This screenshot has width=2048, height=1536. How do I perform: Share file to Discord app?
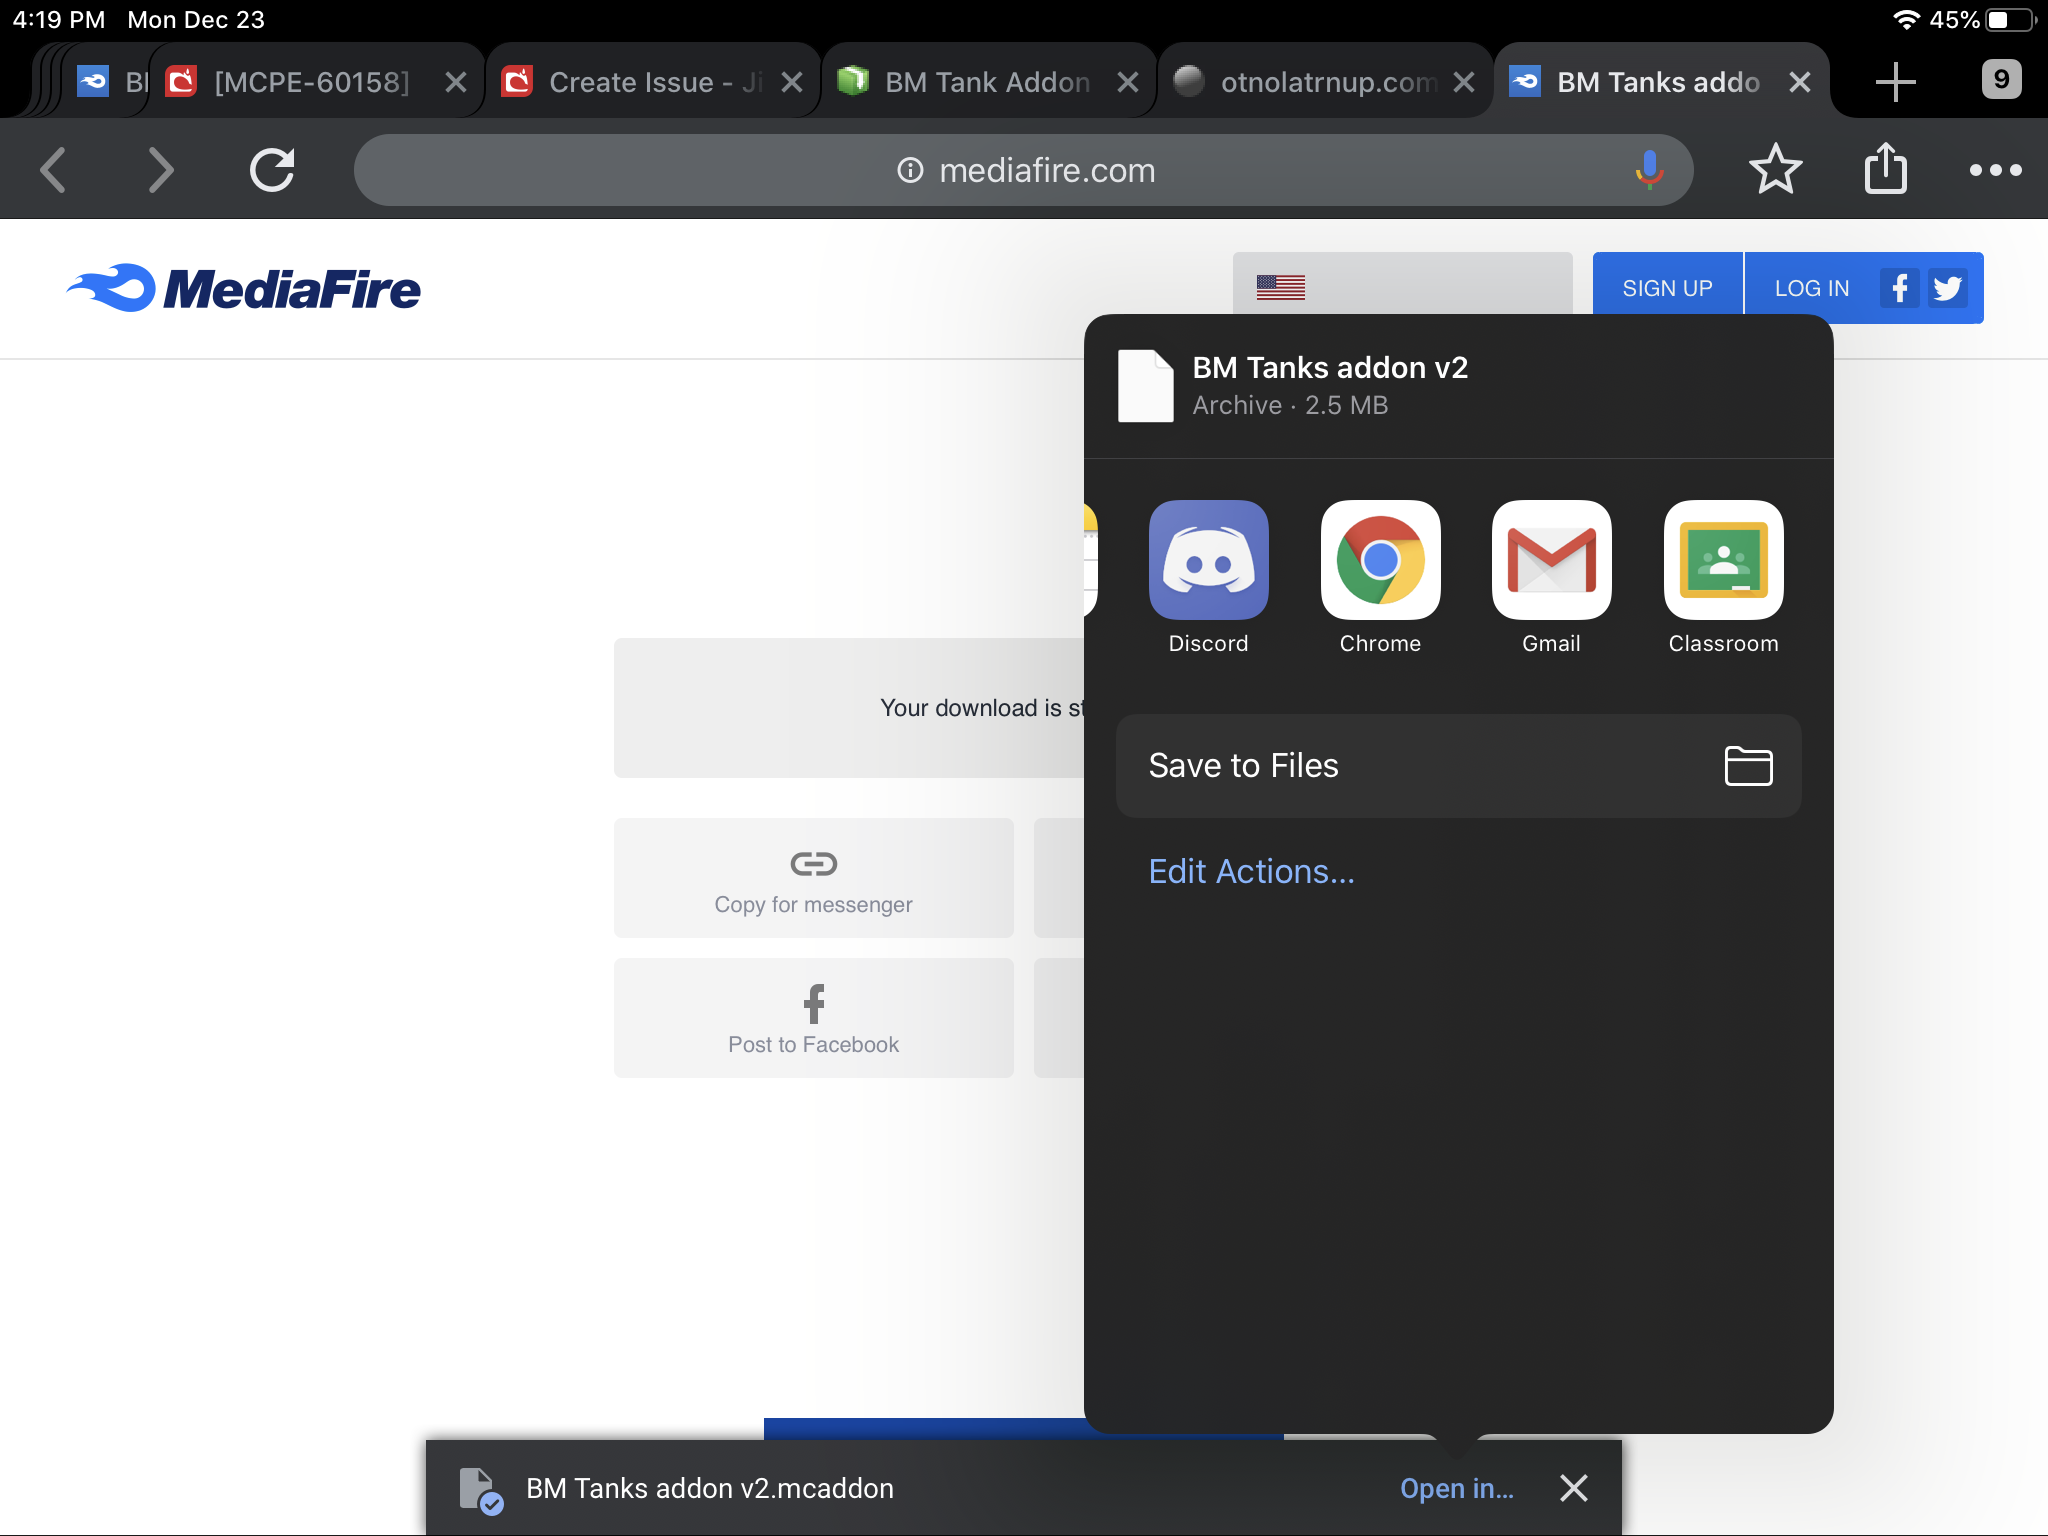pyautogui.click(x=1208, y=560)
